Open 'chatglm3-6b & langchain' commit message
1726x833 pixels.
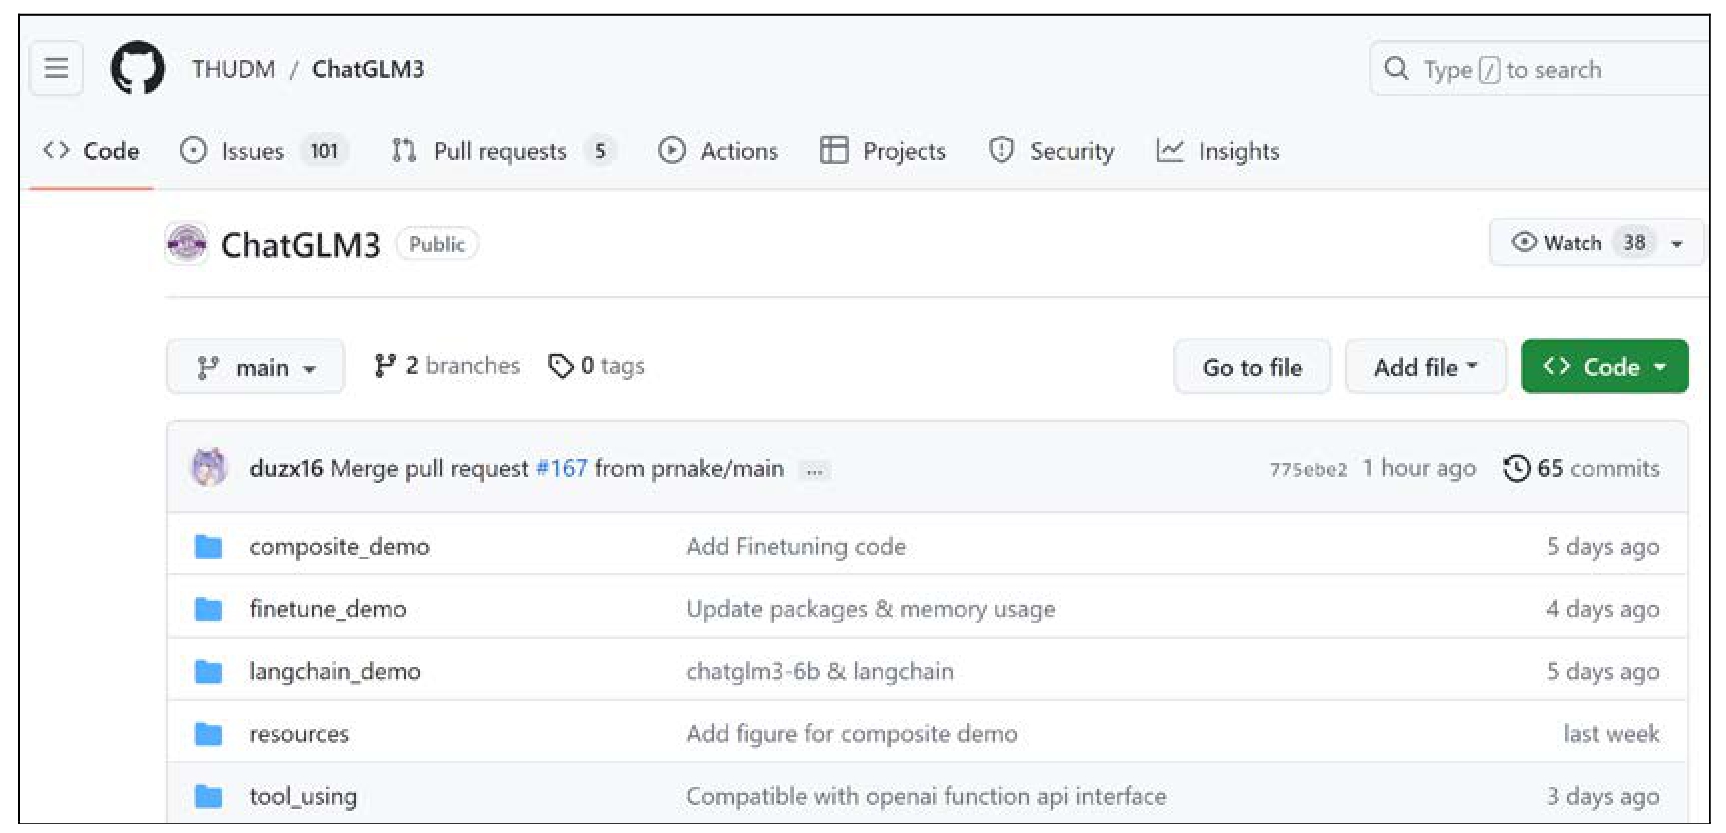(820, 671)
